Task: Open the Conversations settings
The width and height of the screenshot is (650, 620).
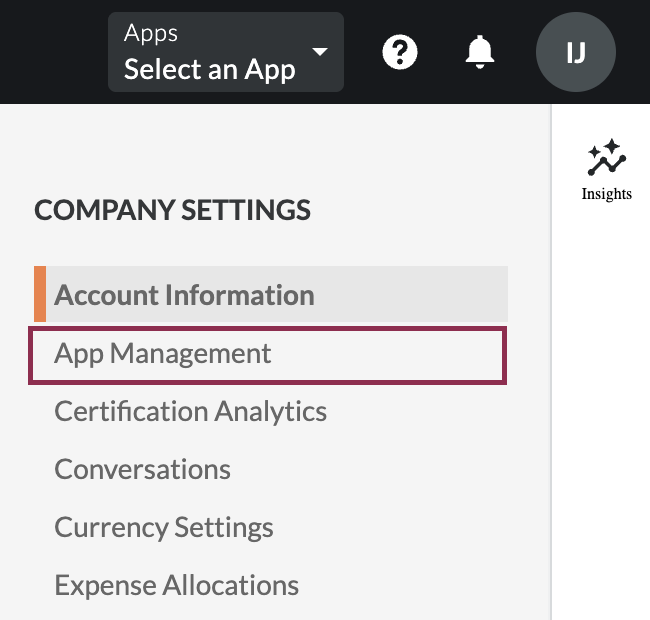Action: [x=142, y=469]
